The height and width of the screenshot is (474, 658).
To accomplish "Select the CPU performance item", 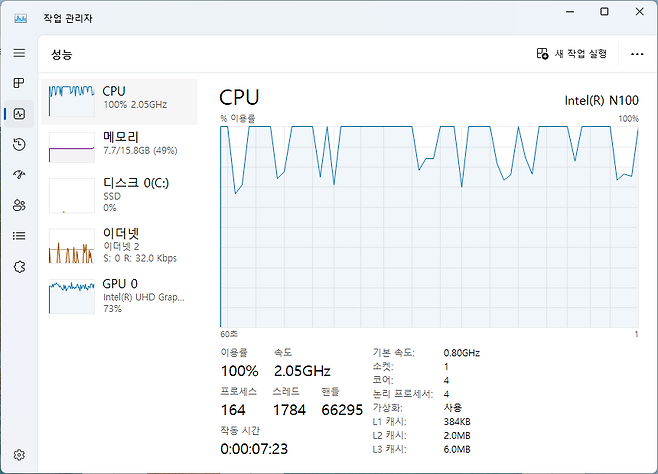I will pyautogui.click(x=120, y=98).
